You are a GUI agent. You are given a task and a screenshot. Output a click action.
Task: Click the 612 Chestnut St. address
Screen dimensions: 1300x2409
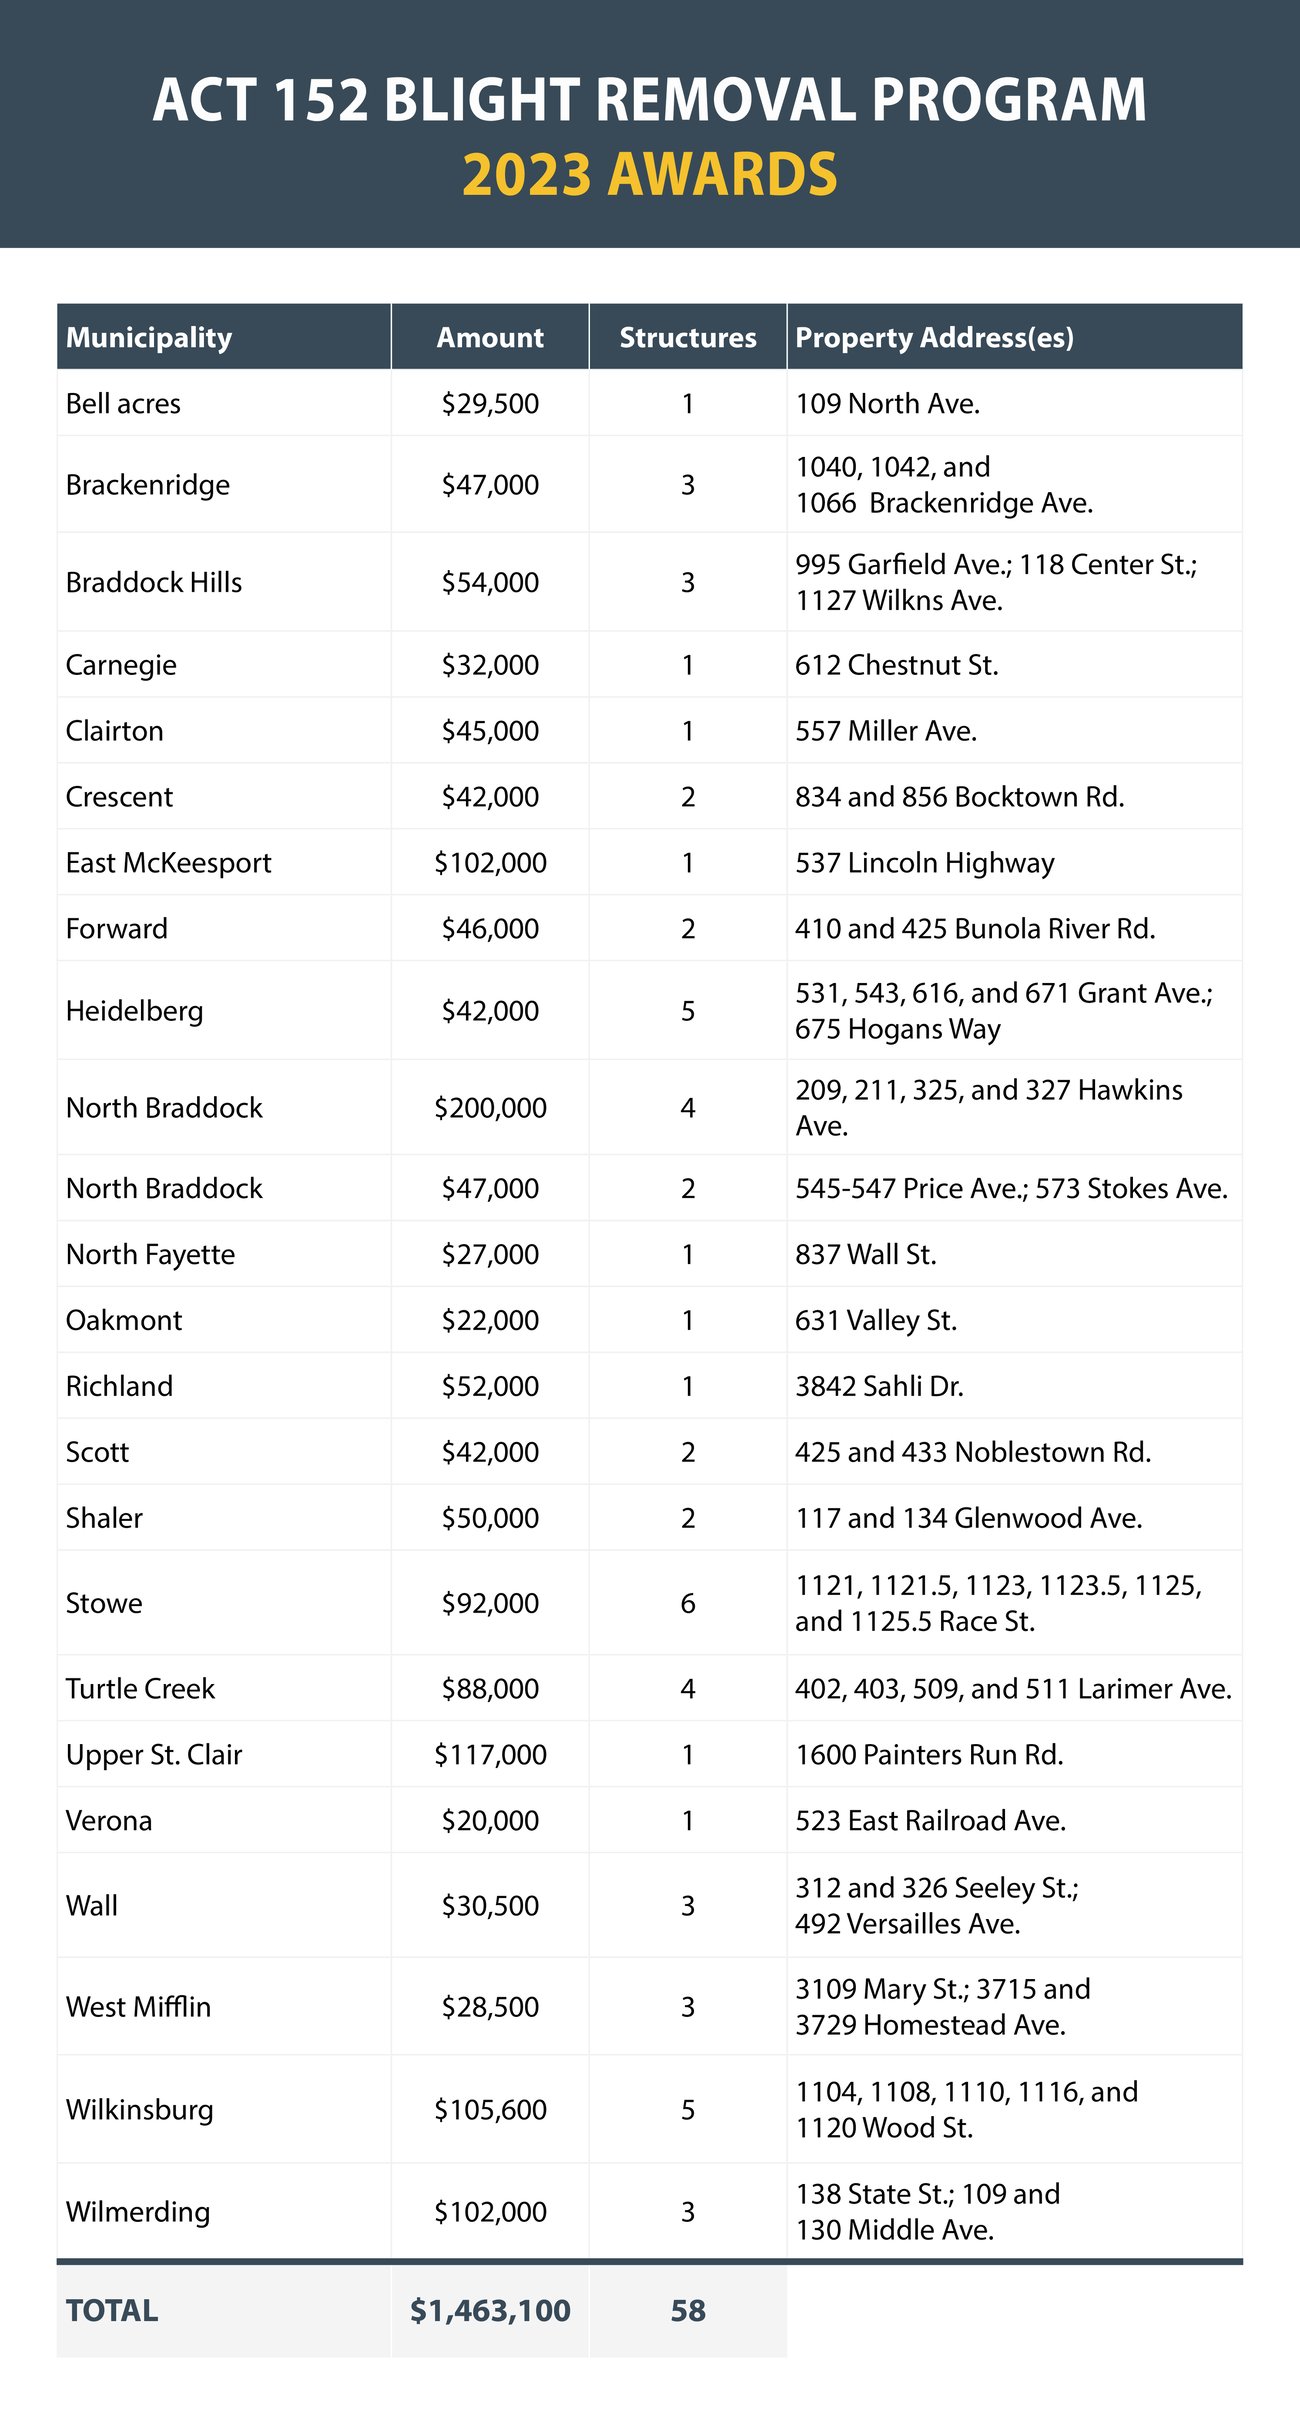(x=897, y=665)
